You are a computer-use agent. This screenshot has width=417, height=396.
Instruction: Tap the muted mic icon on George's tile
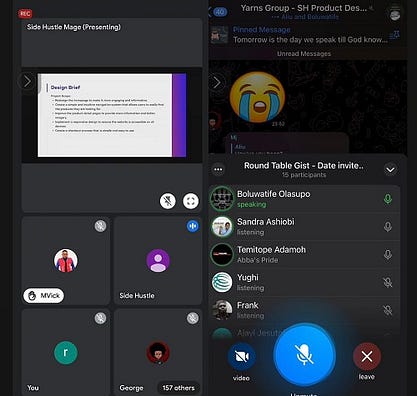click(x=193, y=318)
